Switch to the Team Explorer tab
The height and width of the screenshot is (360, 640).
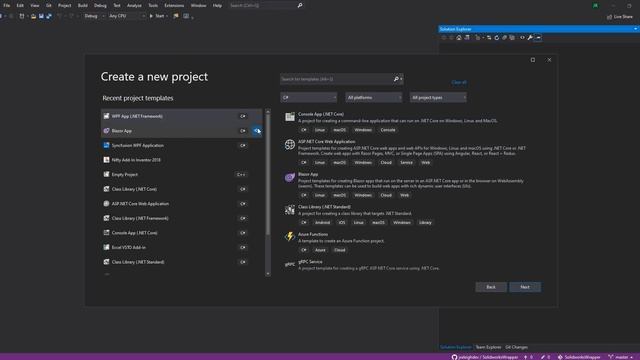tap(488, 347)
